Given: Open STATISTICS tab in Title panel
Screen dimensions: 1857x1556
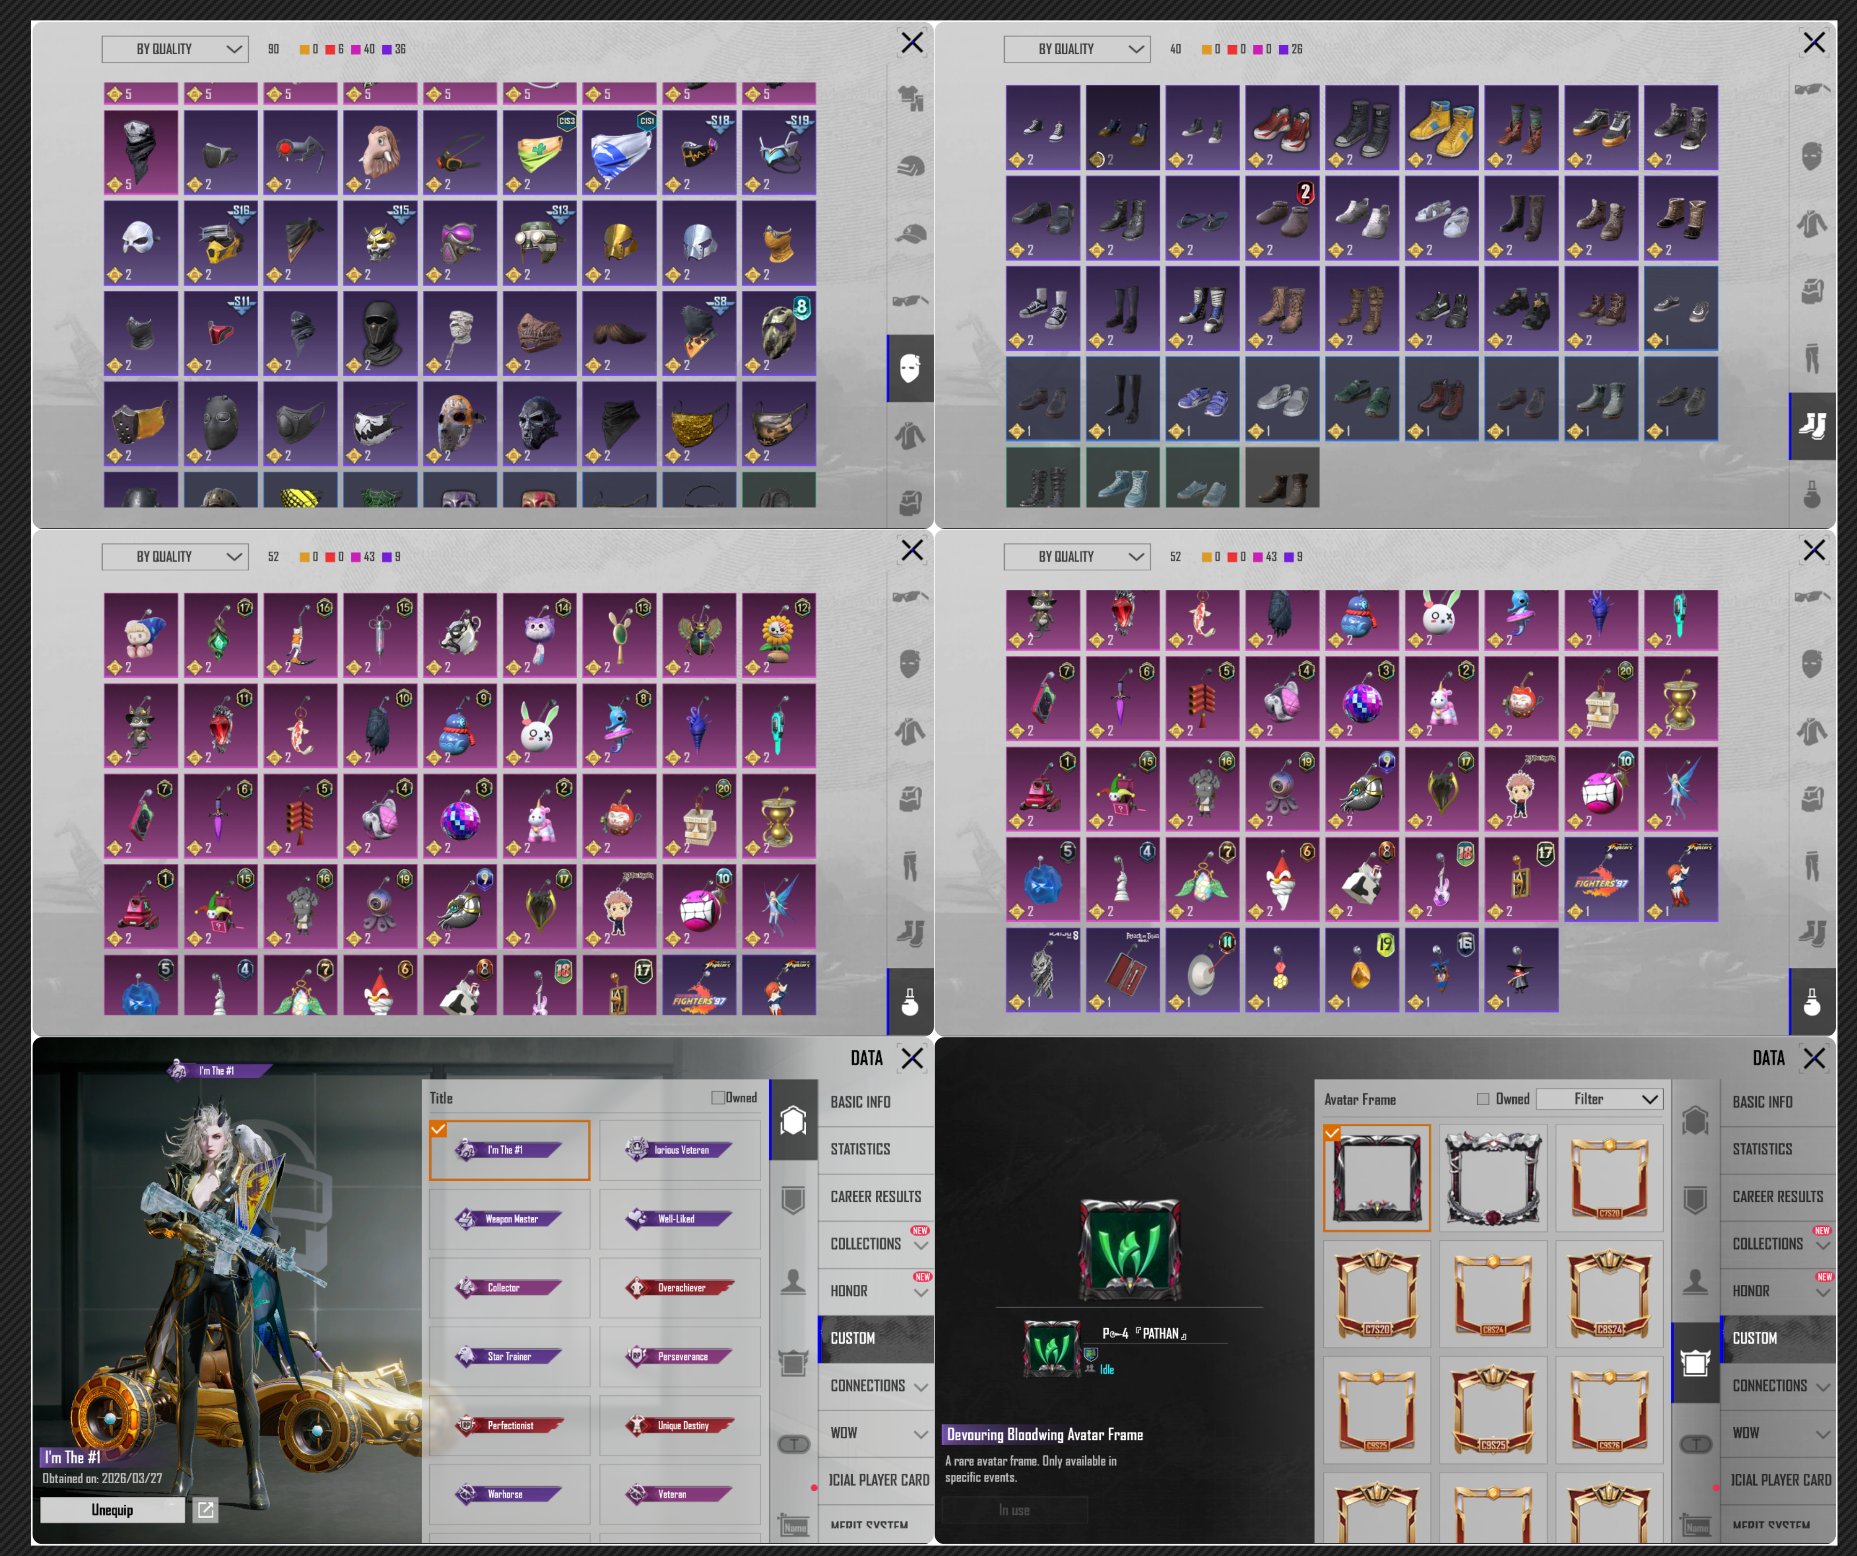Looking at the screenshot, I should point(876,1149).
